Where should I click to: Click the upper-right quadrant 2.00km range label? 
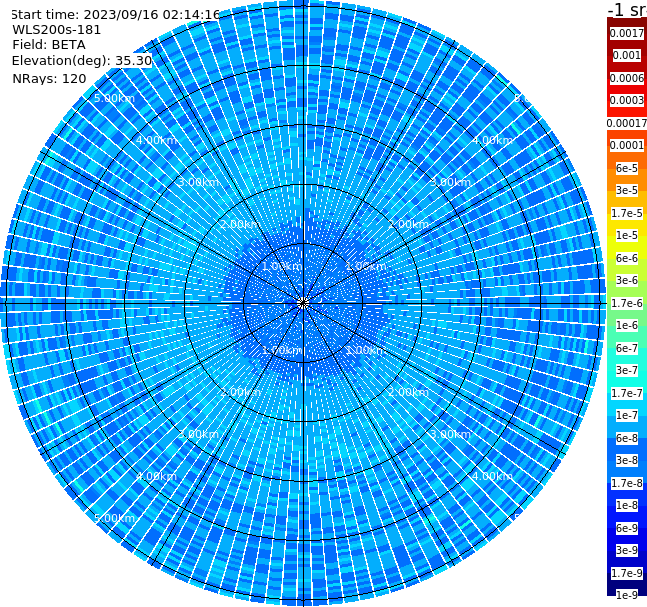click(408, 224)
